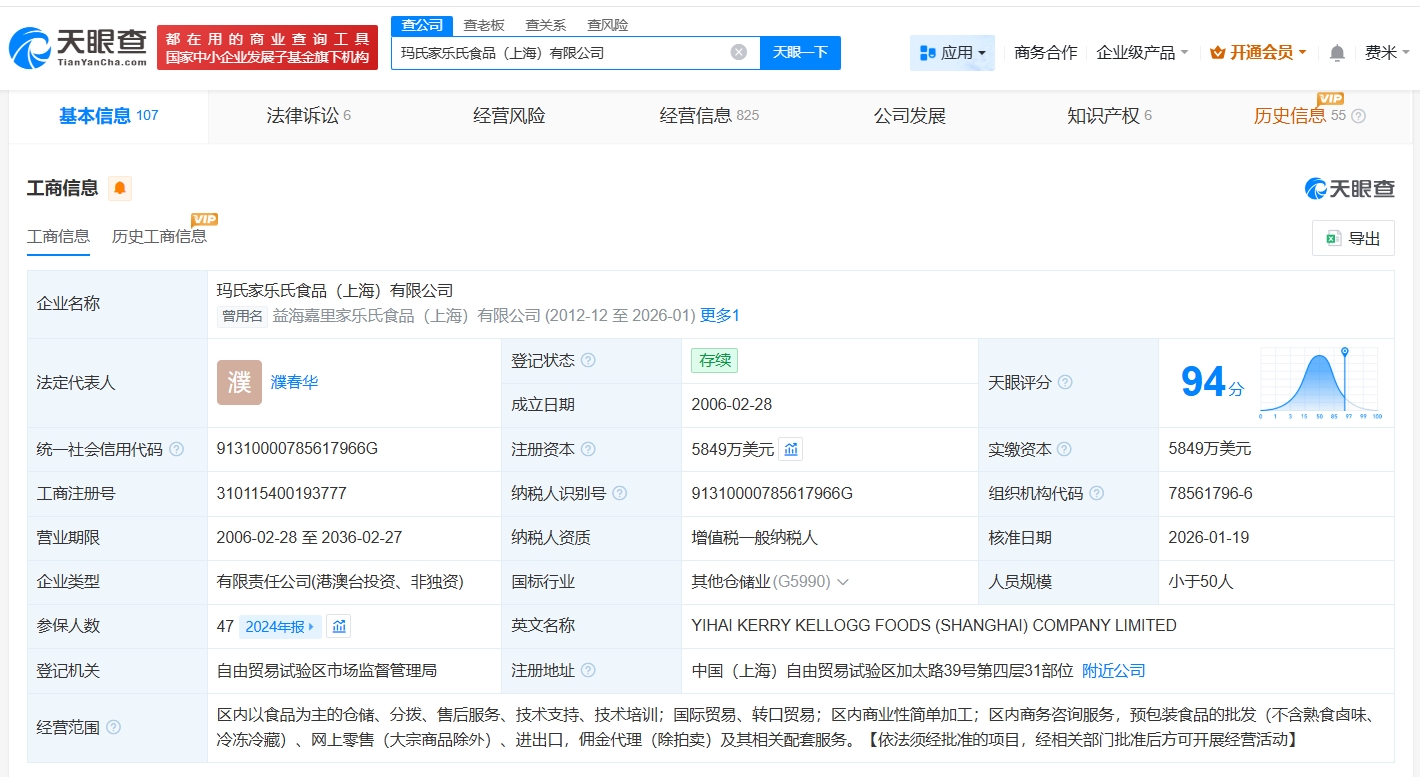Click the orange alert bell beside 工商信息
The image size is (1420, 777).
pyautogui.click(x=120, y=188)
